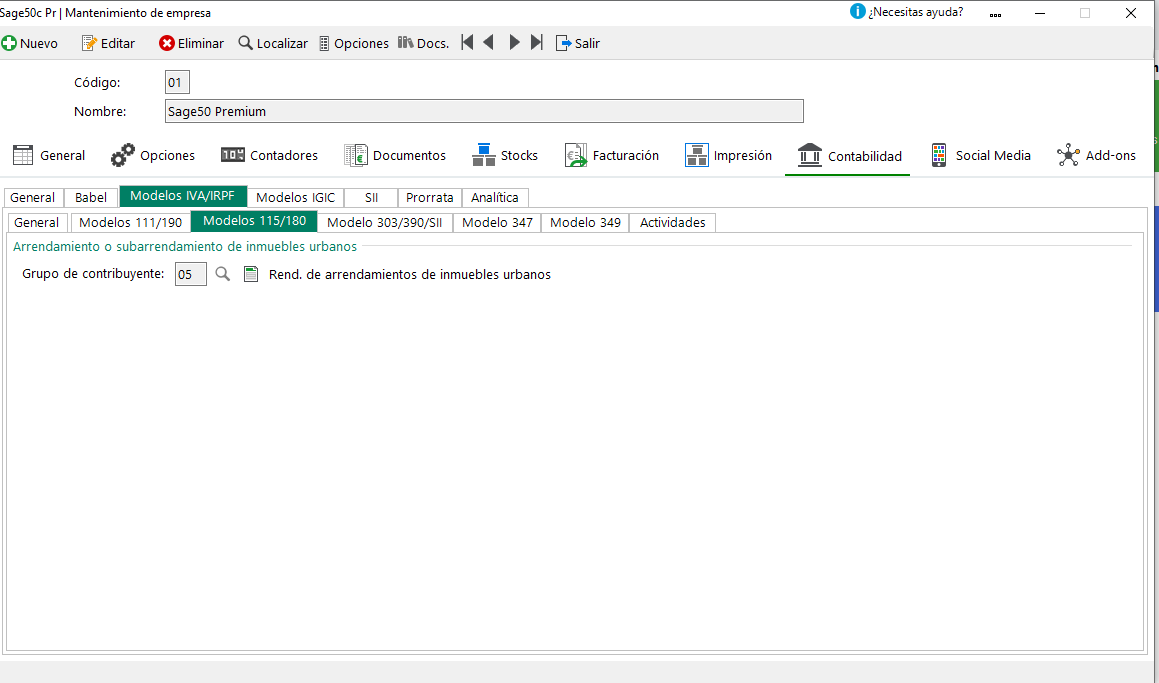The image size is (1159, 683).
Task: Click the Nombre field Sage50 Premium
Action: (484, 111)
